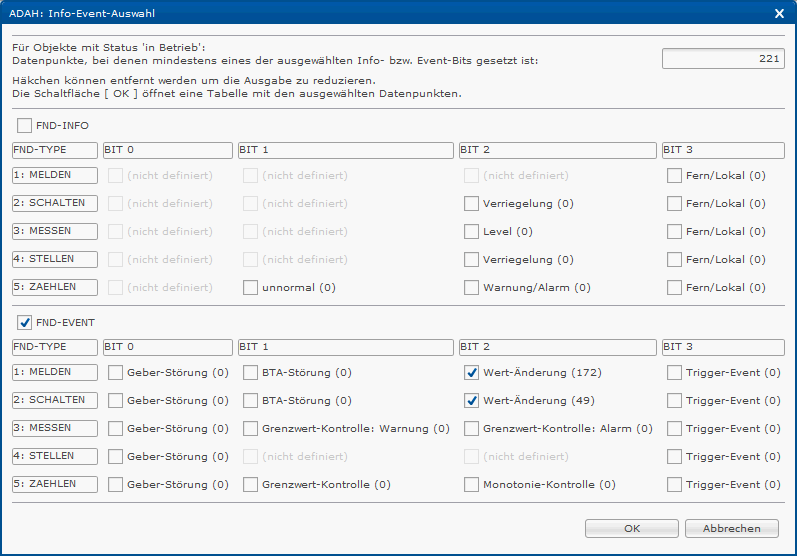Enable Verriegelung (0) in STELLEN row
This screenshot has width=797, height=556.
(471, 259)
